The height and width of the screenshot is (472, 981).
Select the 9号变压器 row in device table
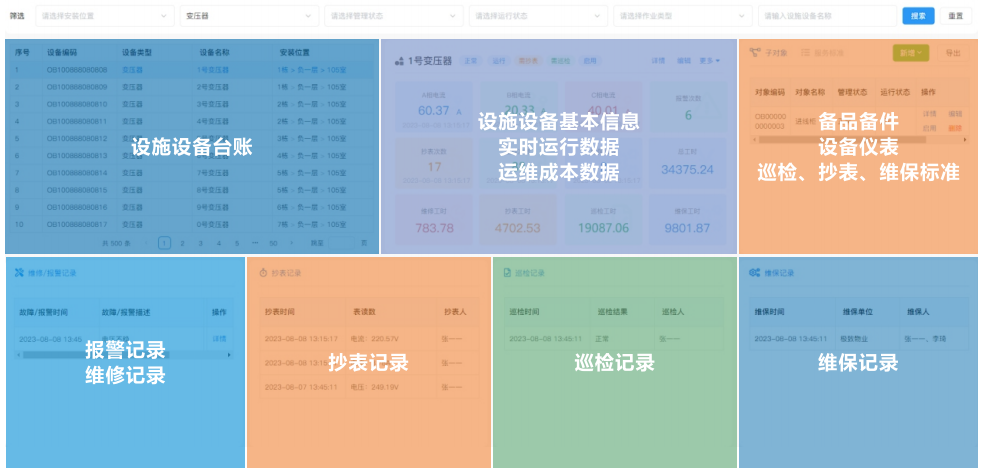(x=192, y=207)
